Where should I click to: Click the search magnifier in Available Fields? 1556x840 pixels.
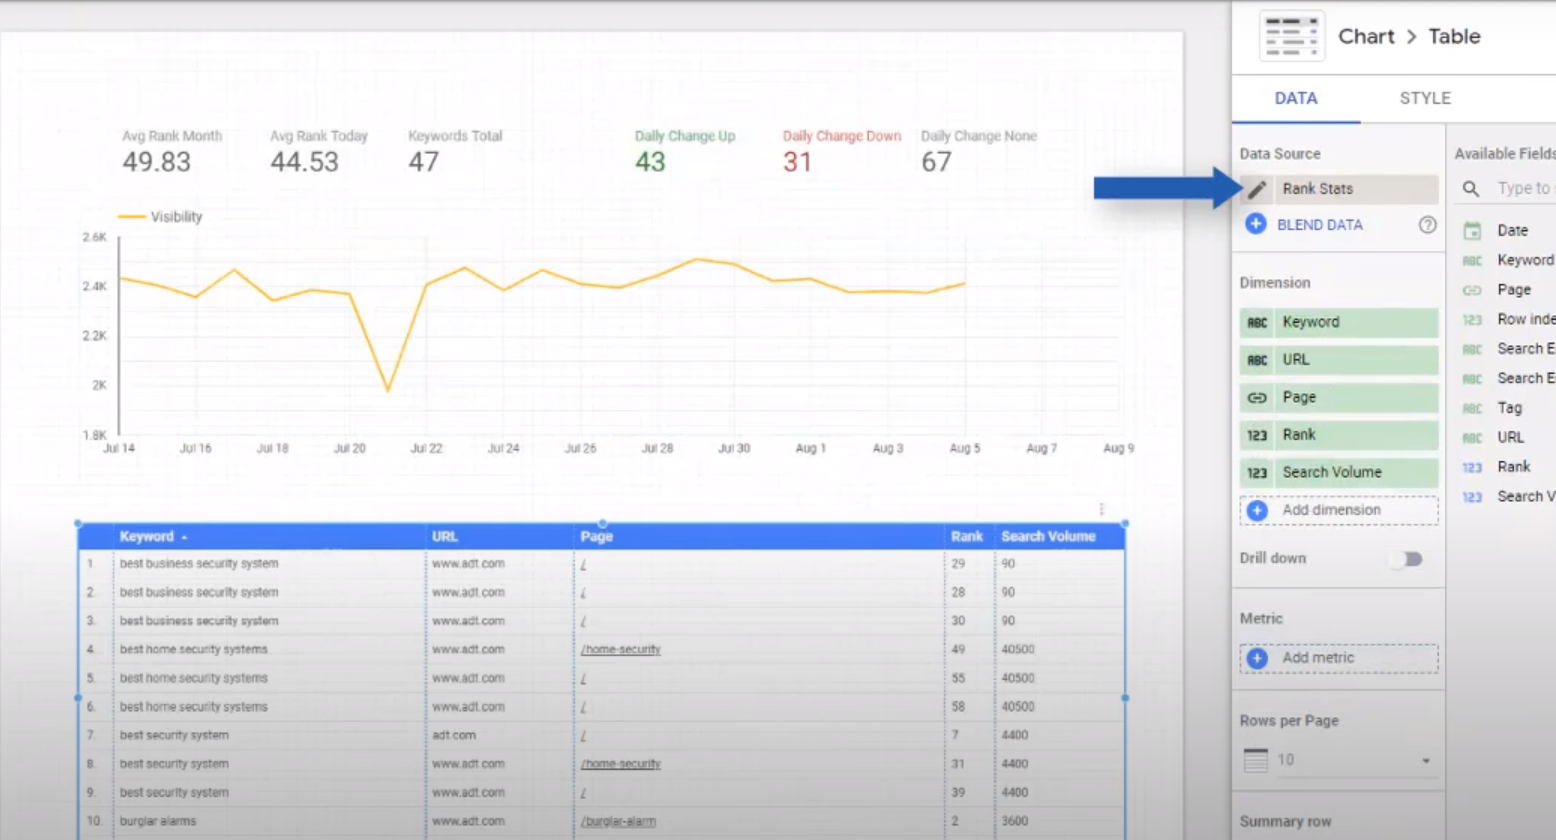pyautogui.click(x=1471, y=189)
